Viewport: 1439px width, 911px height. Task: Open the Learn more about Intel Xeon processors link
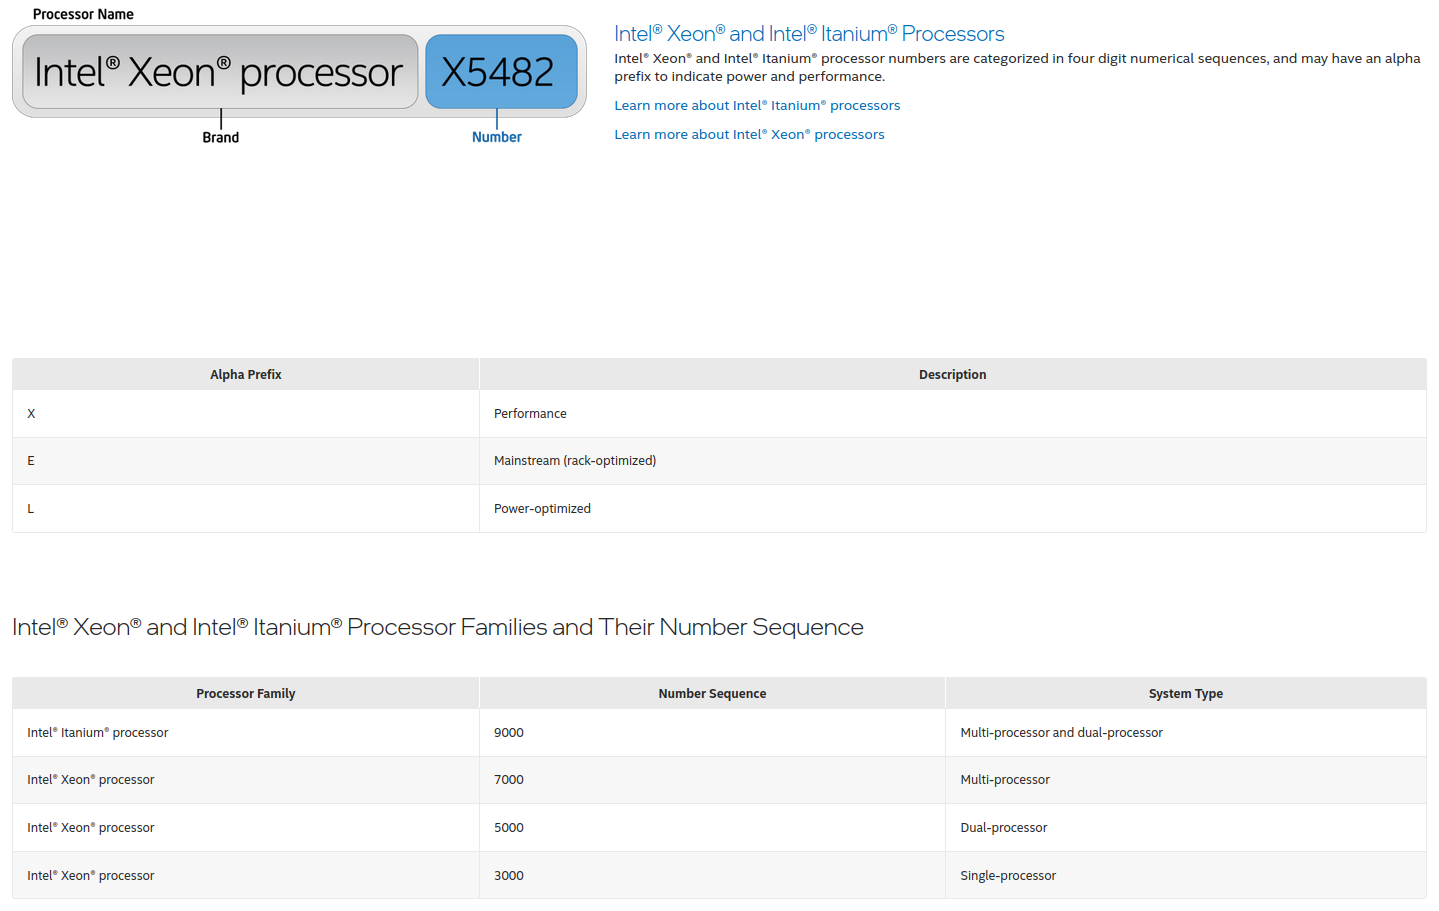pyautogui.click(x=749, y=134)
